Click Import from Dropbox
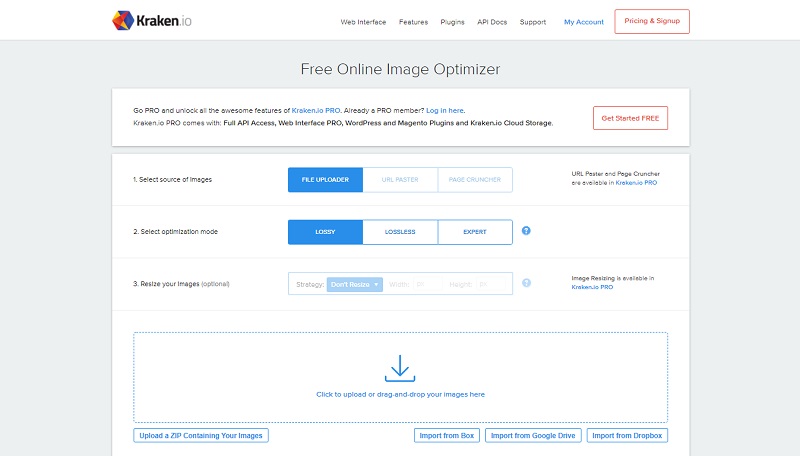The image size is (800, 456). (627, 436)
